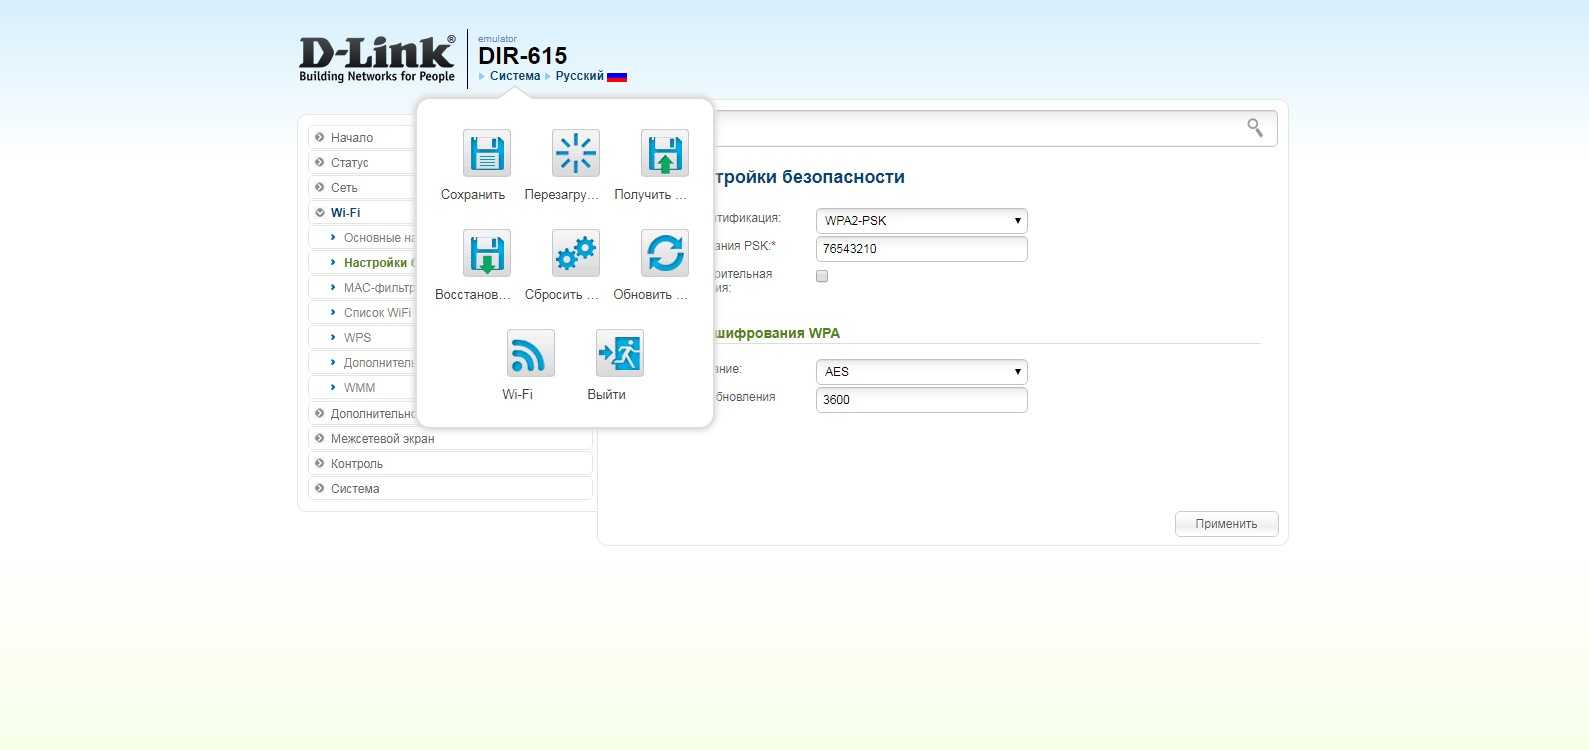Expand the Межсетевой экран sidebar section
The image size is (1589, 750).
382,439
